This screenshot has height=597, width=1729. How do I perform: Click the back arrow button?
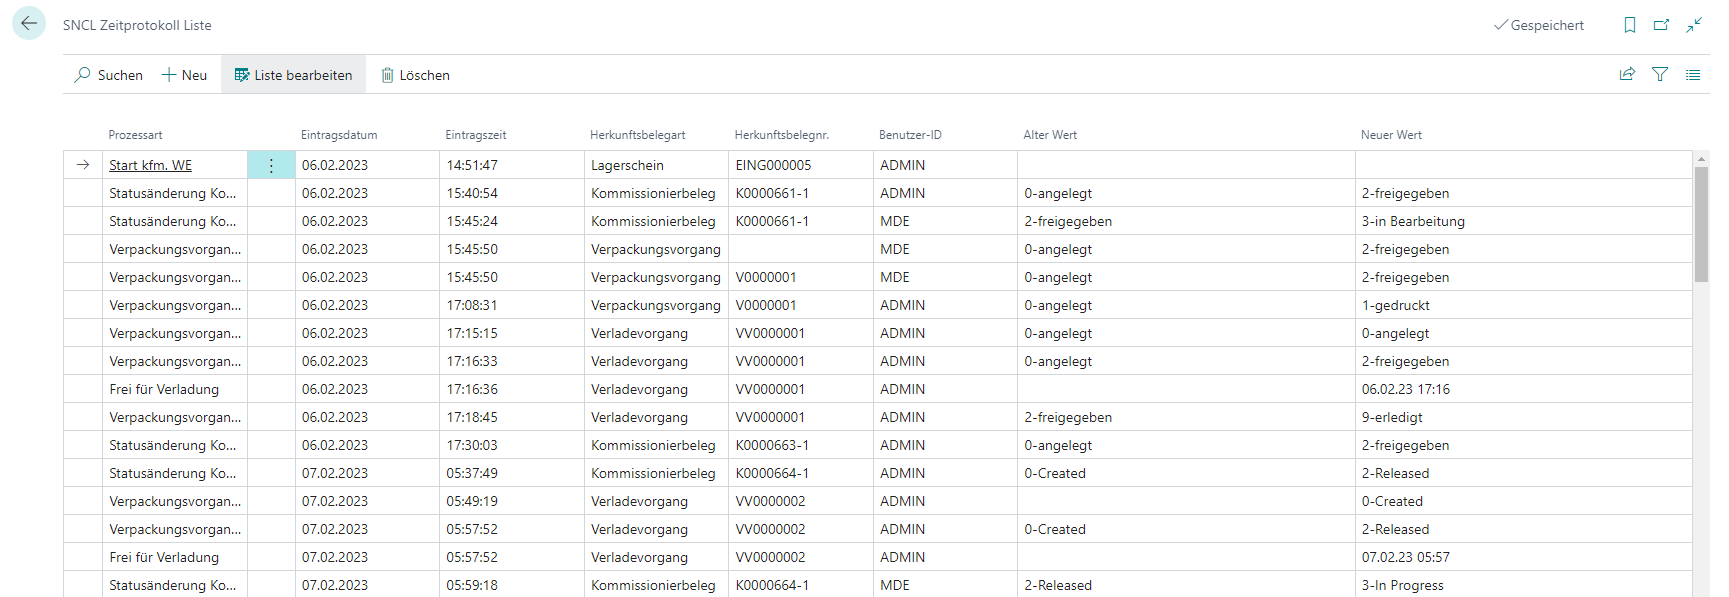29,23
